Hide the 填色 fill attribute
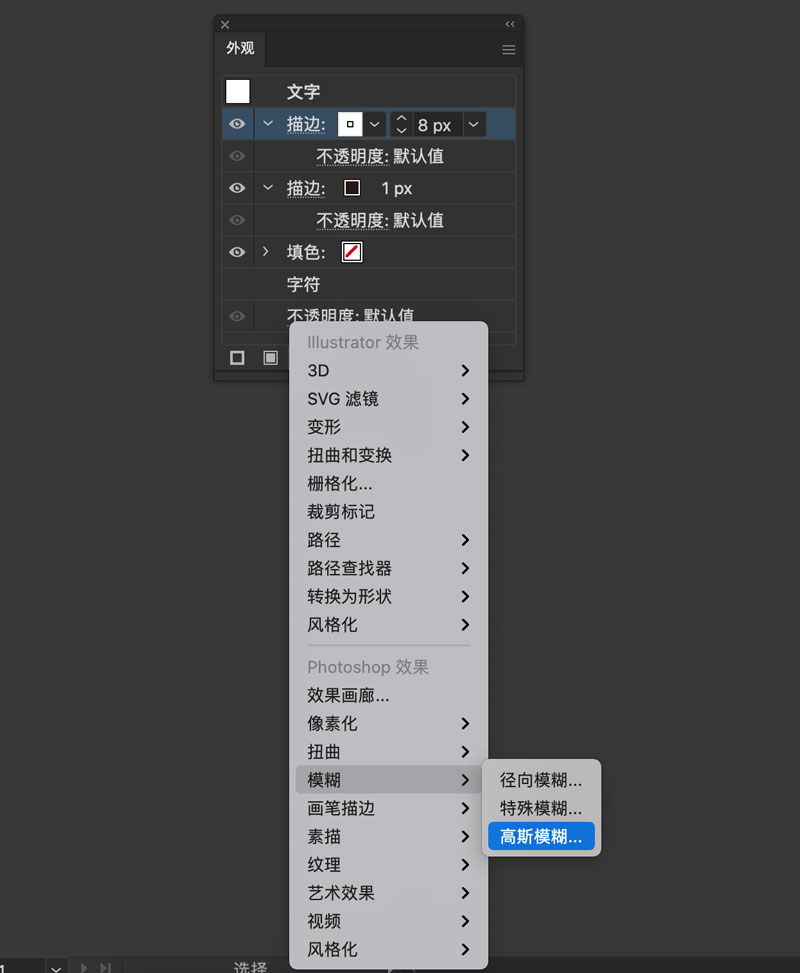800x973 pixels. (x=237, y=252)
